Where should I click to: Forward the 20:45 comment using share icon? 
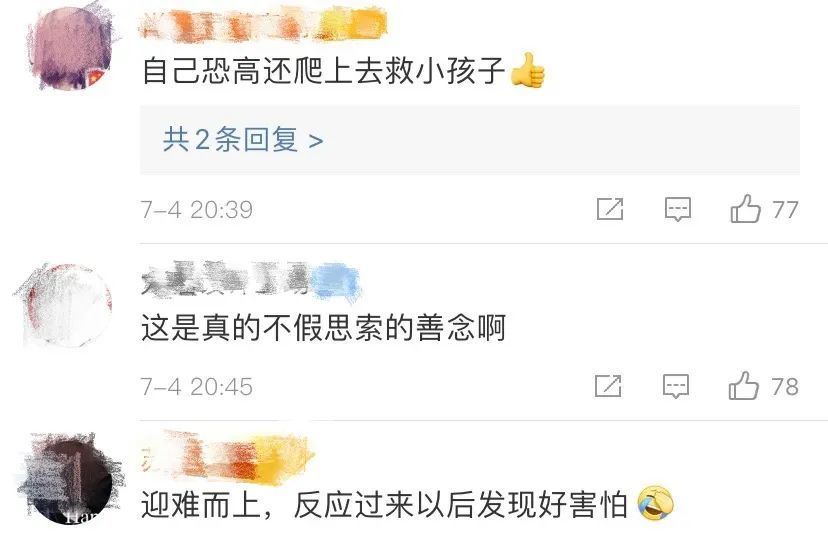[x=608, y=386]
